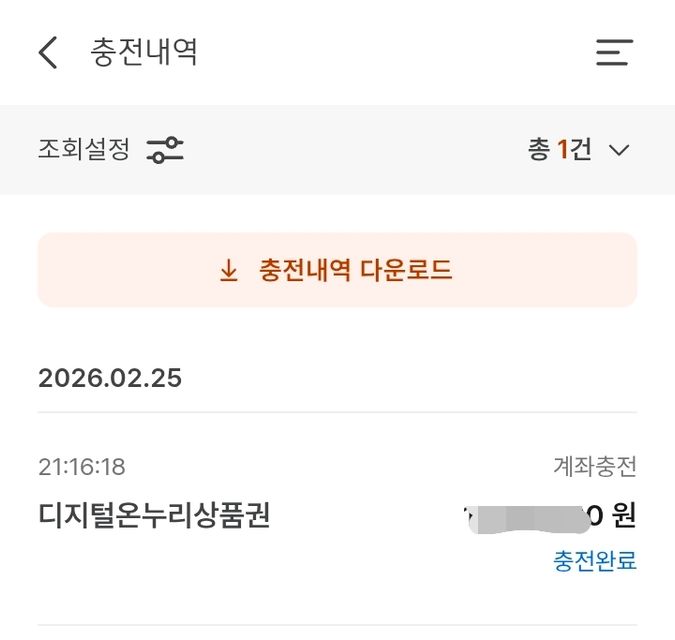The width and height of the screenshot is (675, 640).
Task: Click the 21:16:18 timestamp
Action: [82, 467]
